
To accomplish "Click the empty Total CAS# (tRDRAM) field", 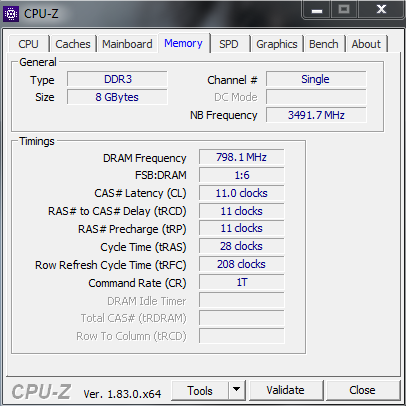I will click(242, 318).
